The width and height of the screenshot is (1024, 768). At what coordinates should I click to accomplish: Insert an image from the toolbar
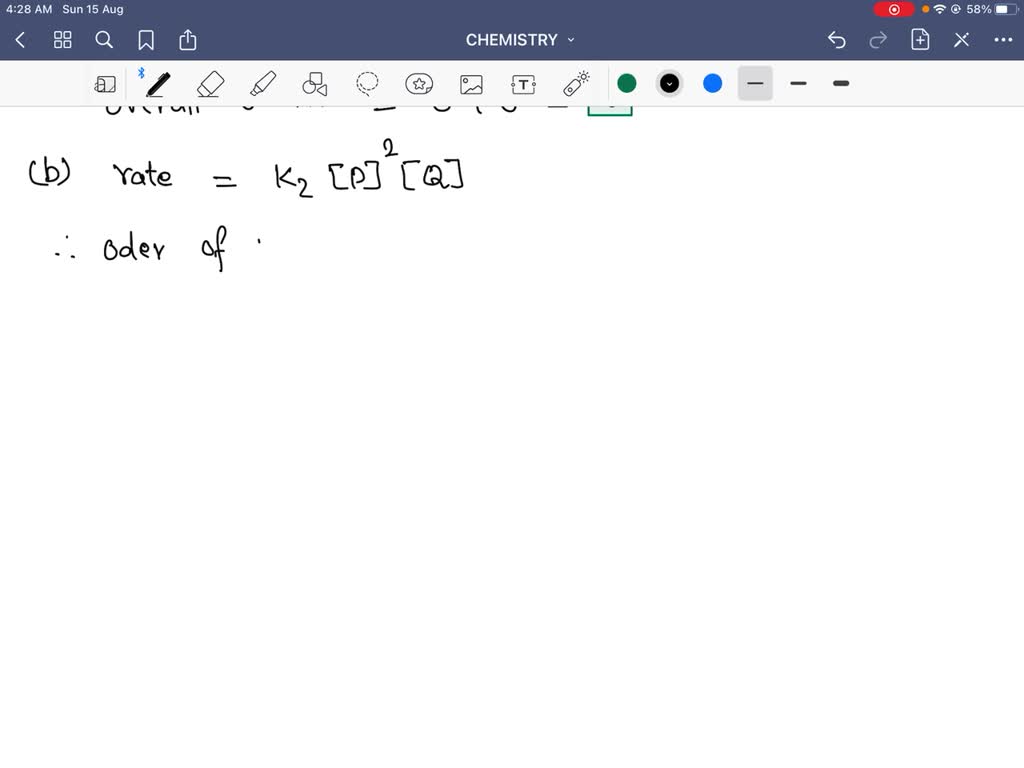coord(471,84)
